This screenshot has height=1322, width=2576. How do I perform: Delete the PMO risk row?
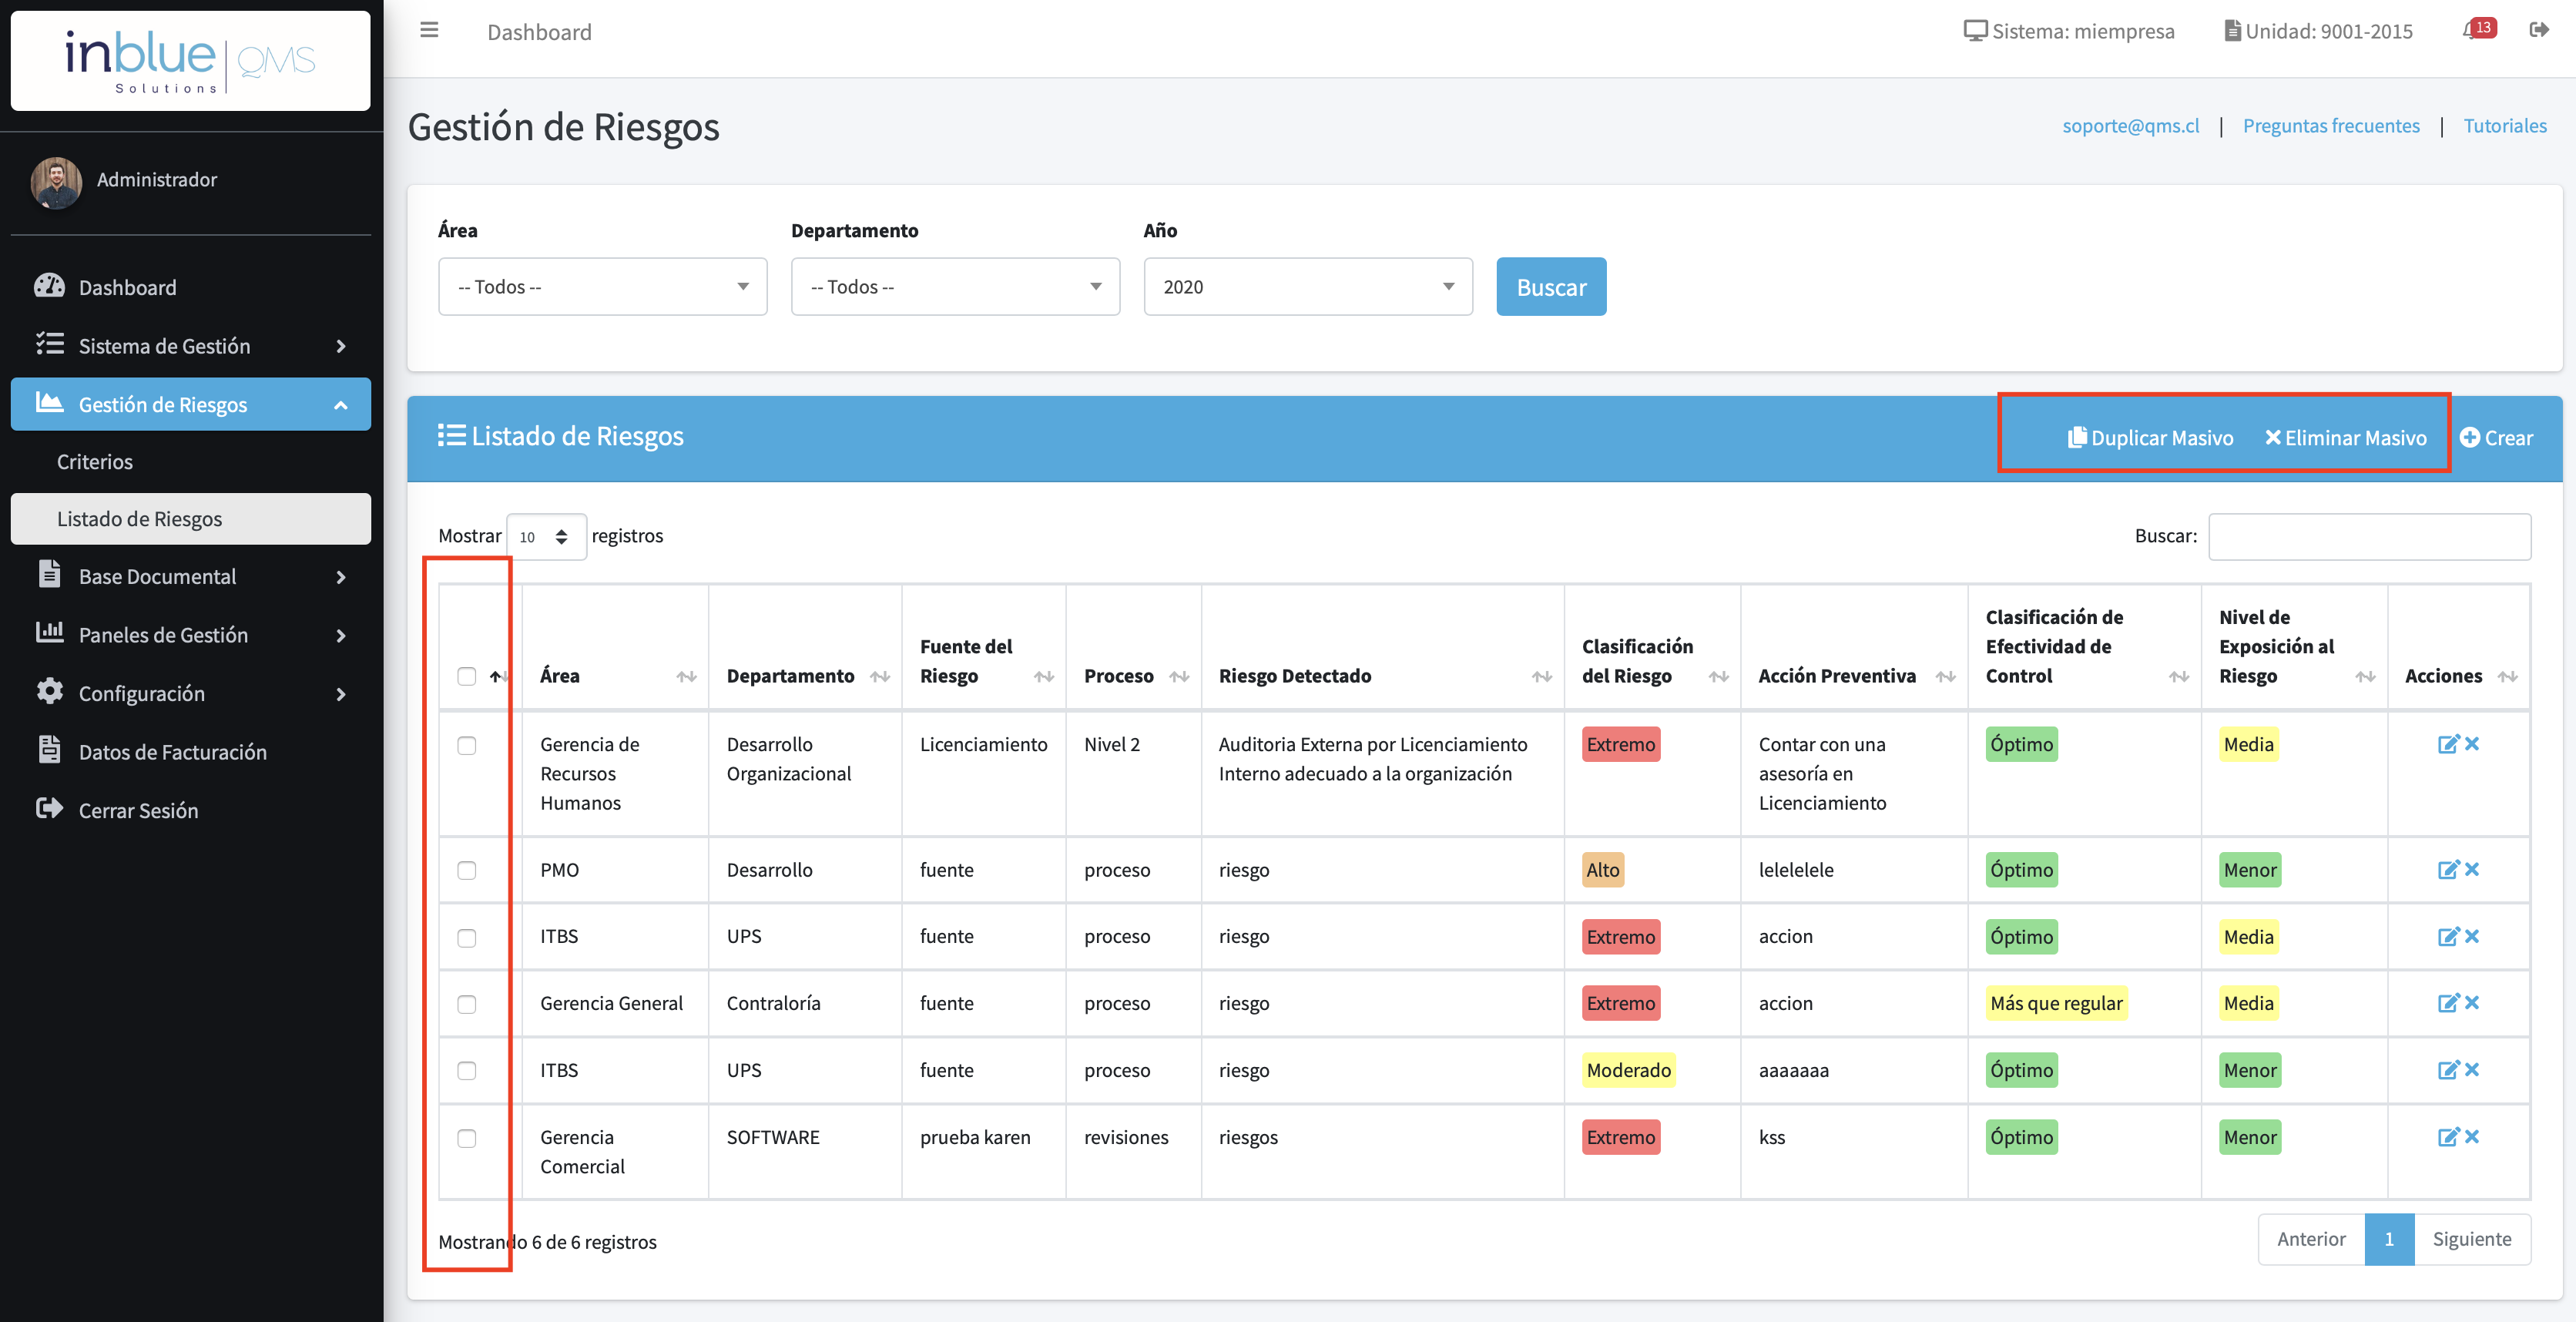pos(2472,869)
